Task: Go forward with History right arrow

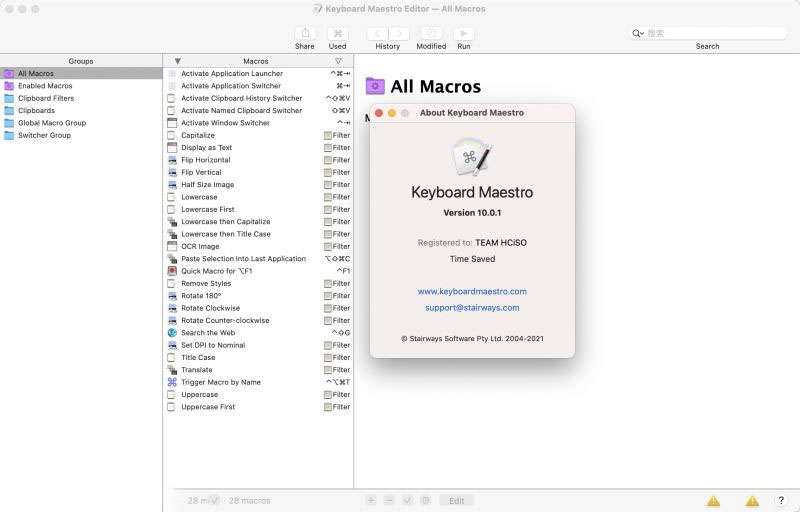Action: click(399, 34)
